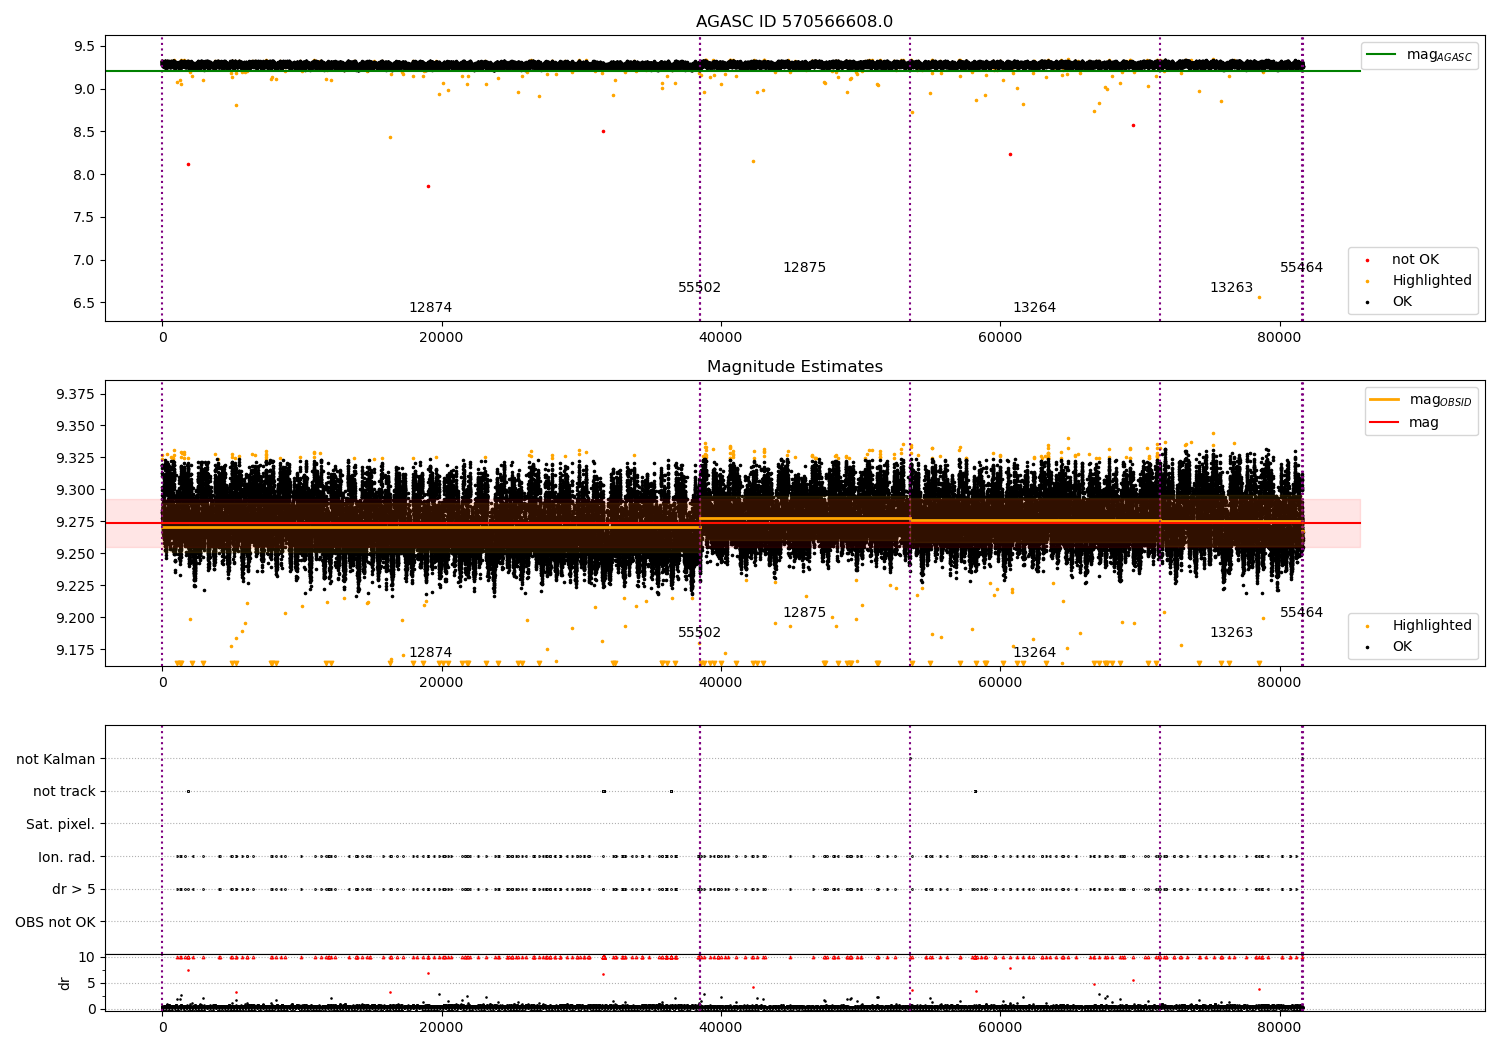The width and height of the screenshot is (1500, 1050).
Task: Click the 10 tick on dr axis
Action: 87,957
